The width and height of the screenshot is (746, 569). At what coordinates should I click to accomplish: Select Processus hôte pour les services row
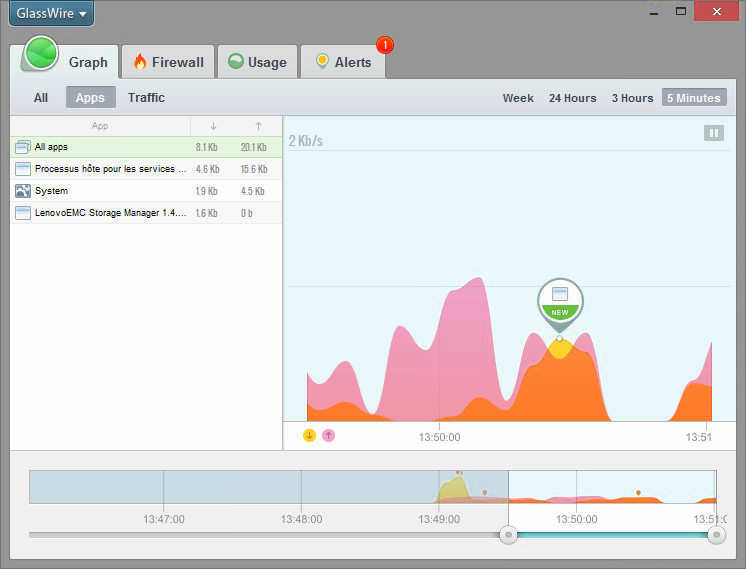point(146,169)
